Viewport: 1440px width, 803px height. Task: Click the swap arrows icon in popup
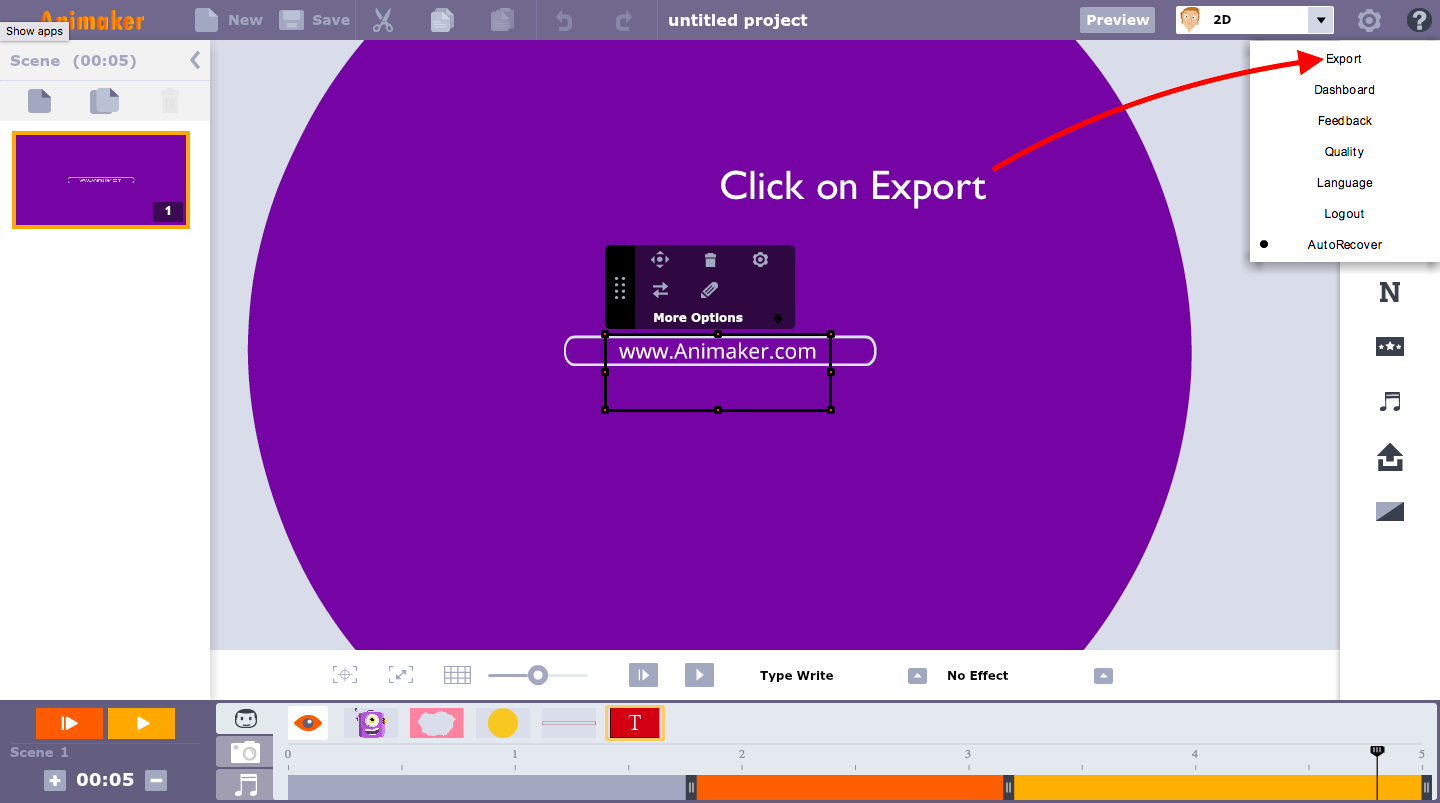pyautogui.click(x=660, y=290)
